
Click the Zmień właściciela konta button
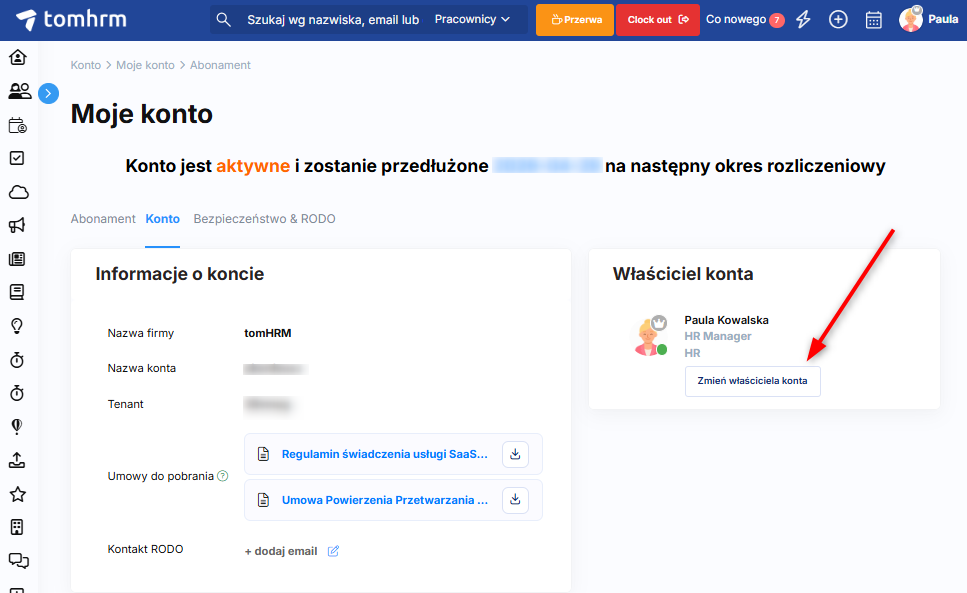click(752, 381)
